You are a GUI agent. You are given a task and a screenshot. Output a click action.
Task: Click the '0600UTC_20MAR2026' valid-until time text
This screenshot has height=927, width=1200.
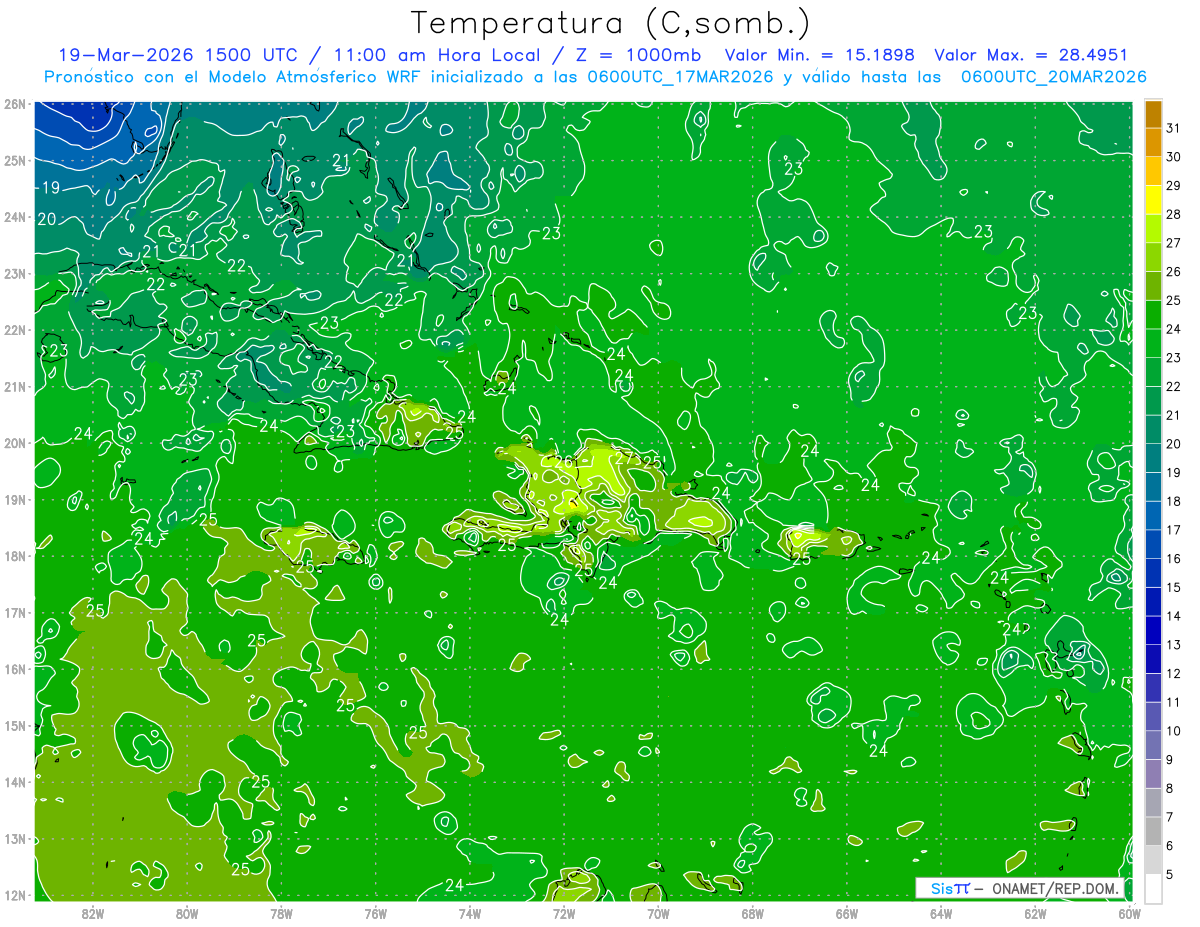pyautogui.click(x=1054, y=77)
